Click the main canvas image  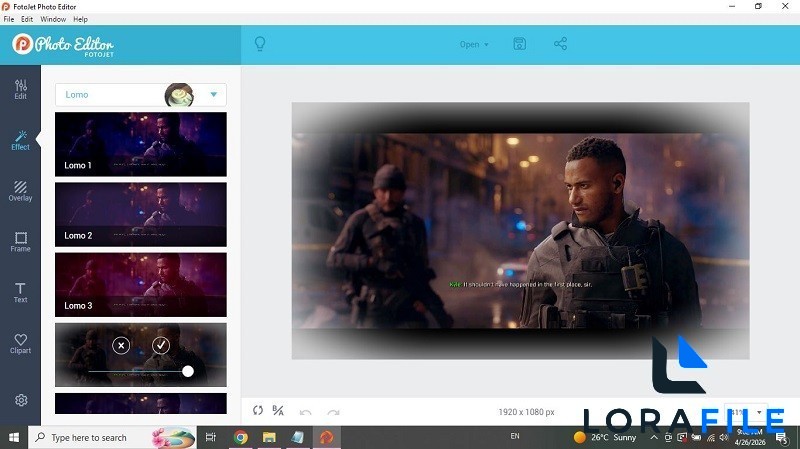[520, 231]
